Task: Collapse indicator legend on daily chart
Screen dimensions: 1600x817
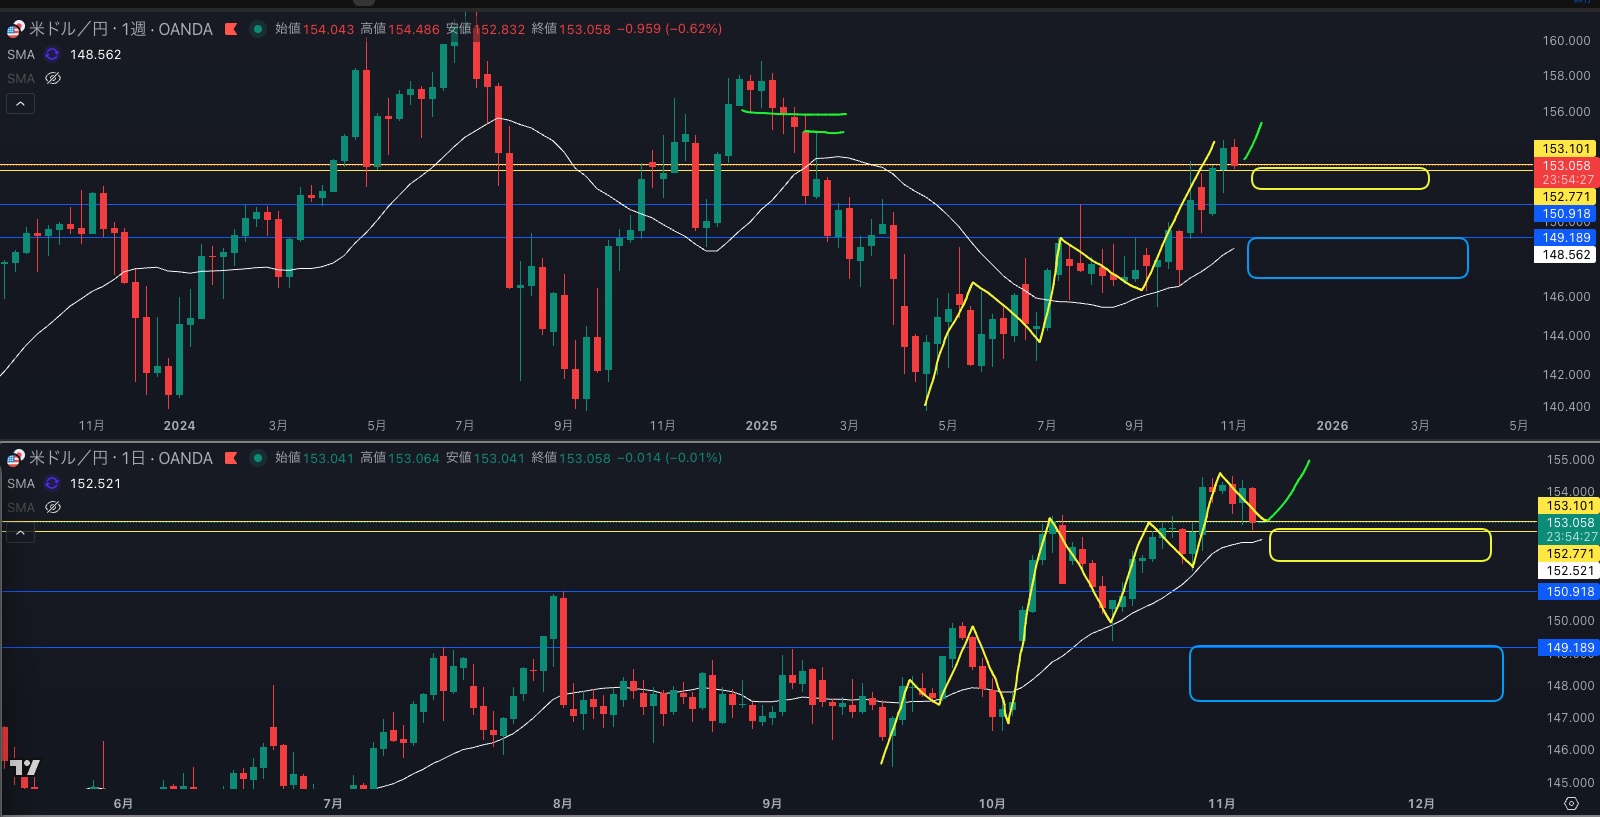Action: [20, 533]
